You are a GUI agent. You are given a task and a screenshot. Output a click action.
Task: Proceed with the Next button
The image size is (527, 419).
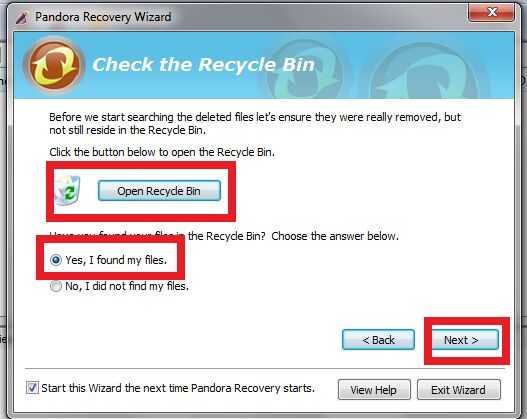466,340
